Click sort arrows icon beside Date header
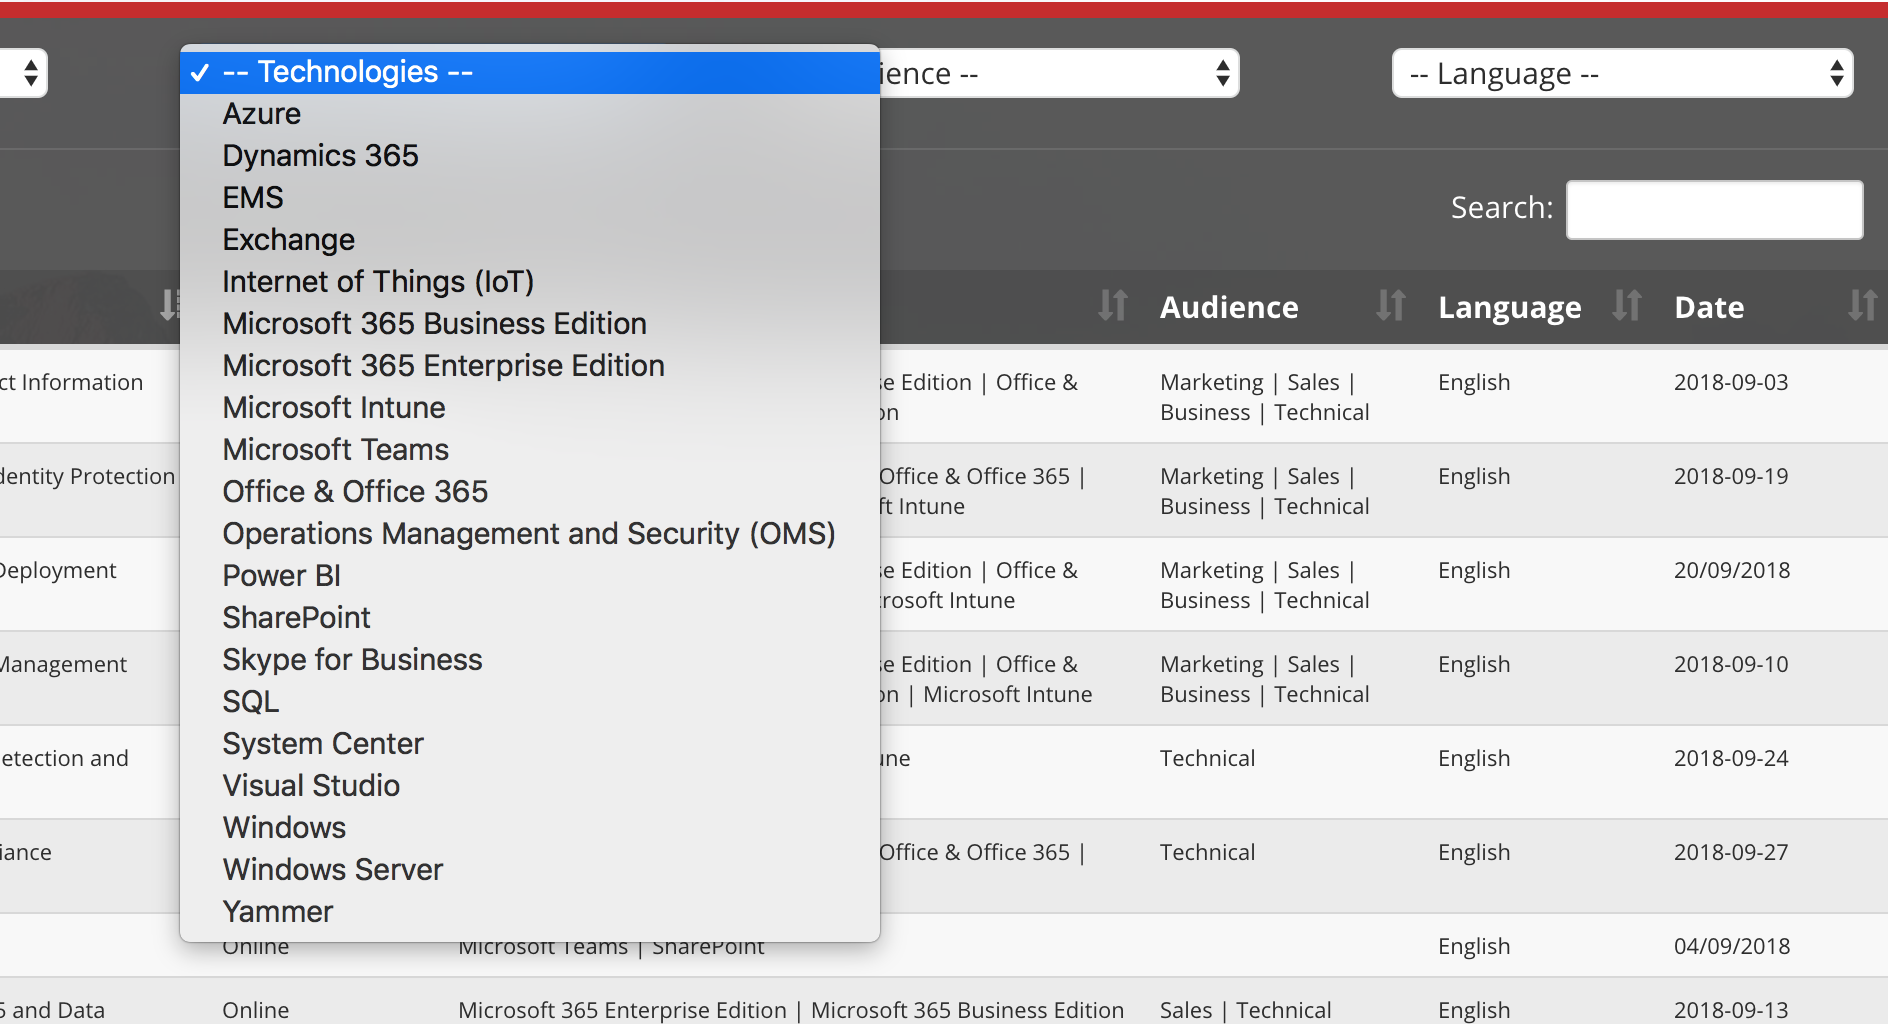Viewport: 1888px width, 1024px height. (x=1863, y=305)
